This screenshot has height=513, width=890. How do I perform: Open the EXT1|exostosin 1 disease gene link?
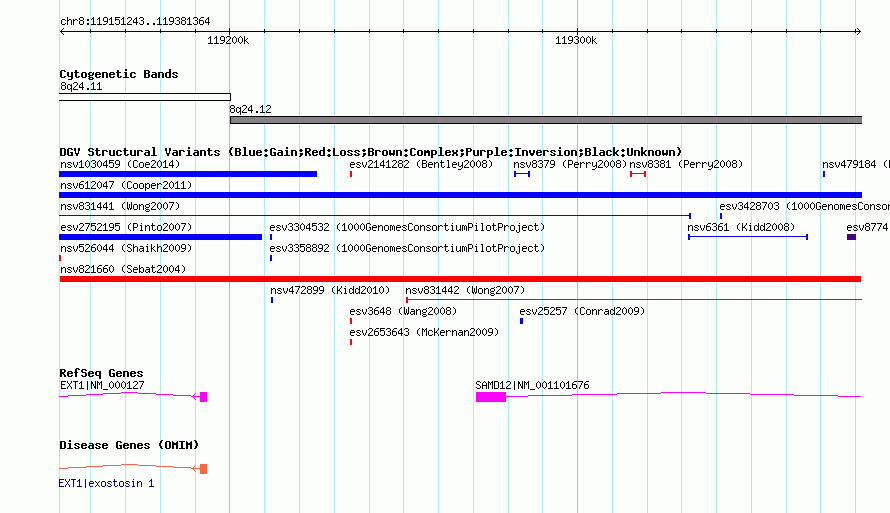(x=106, y=483)
